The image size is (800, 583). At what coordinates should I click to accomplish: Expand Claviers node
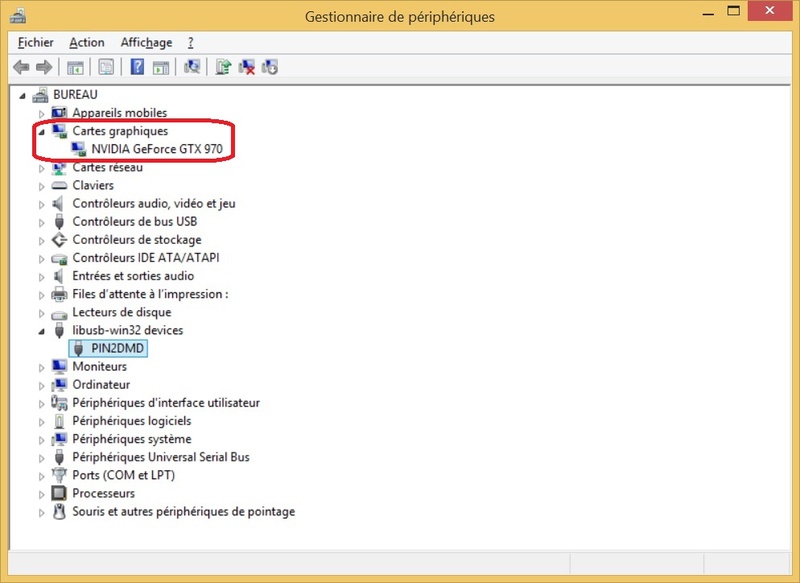pyautogui.click(x=41, y=186)
